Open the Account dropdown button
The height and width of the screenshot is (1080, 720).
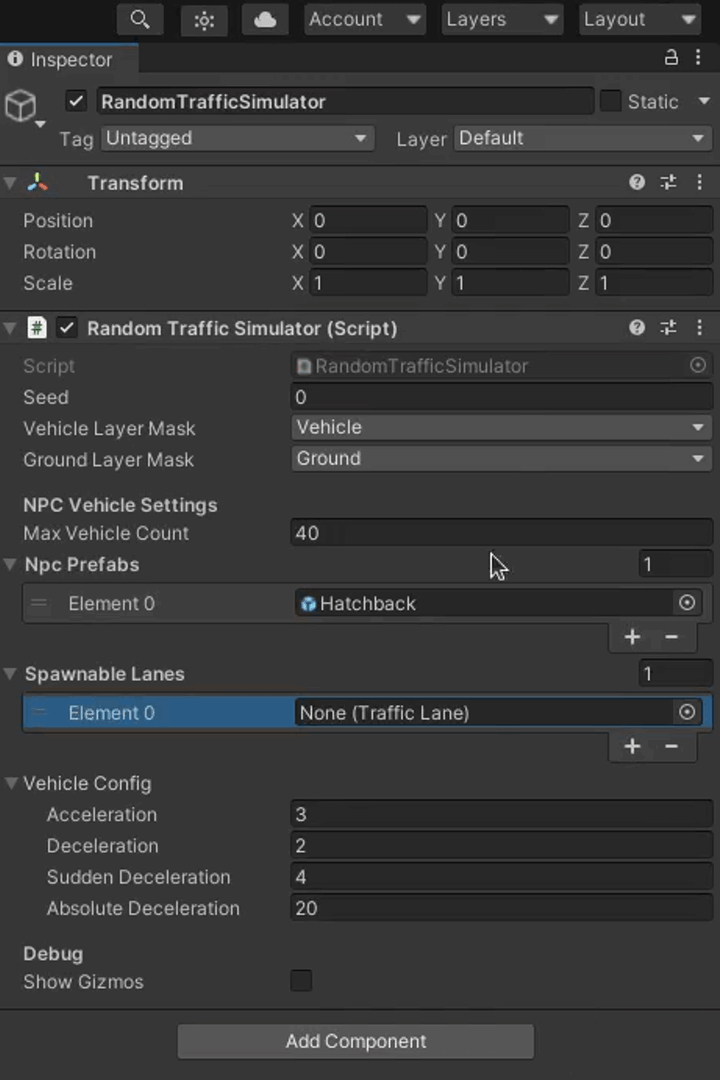tap(364, 19)
